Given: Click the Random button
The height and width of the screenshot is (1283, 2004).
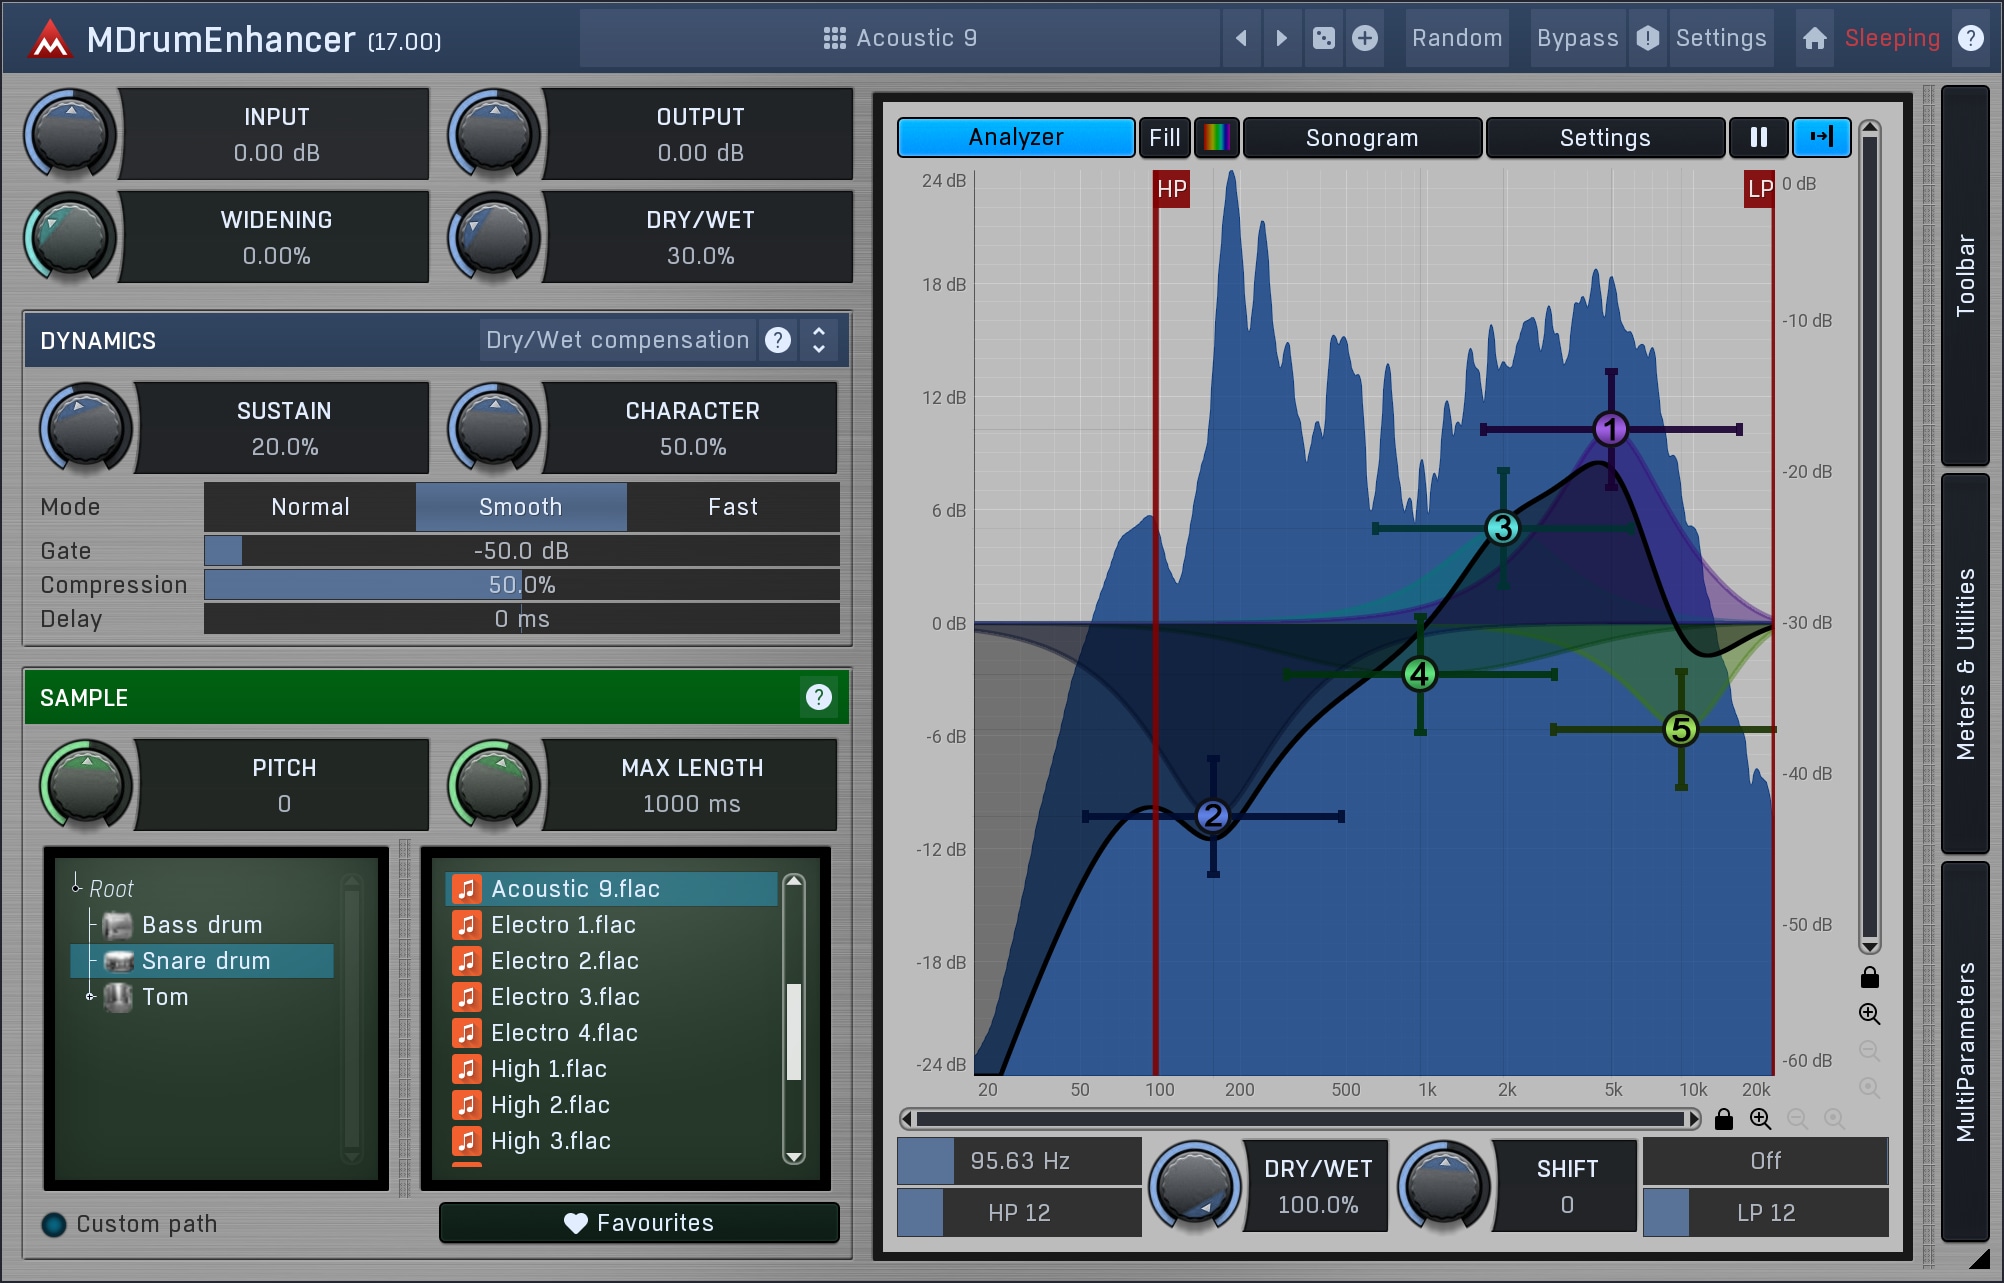Looking at the screenshot, I should pos(1456,38).
